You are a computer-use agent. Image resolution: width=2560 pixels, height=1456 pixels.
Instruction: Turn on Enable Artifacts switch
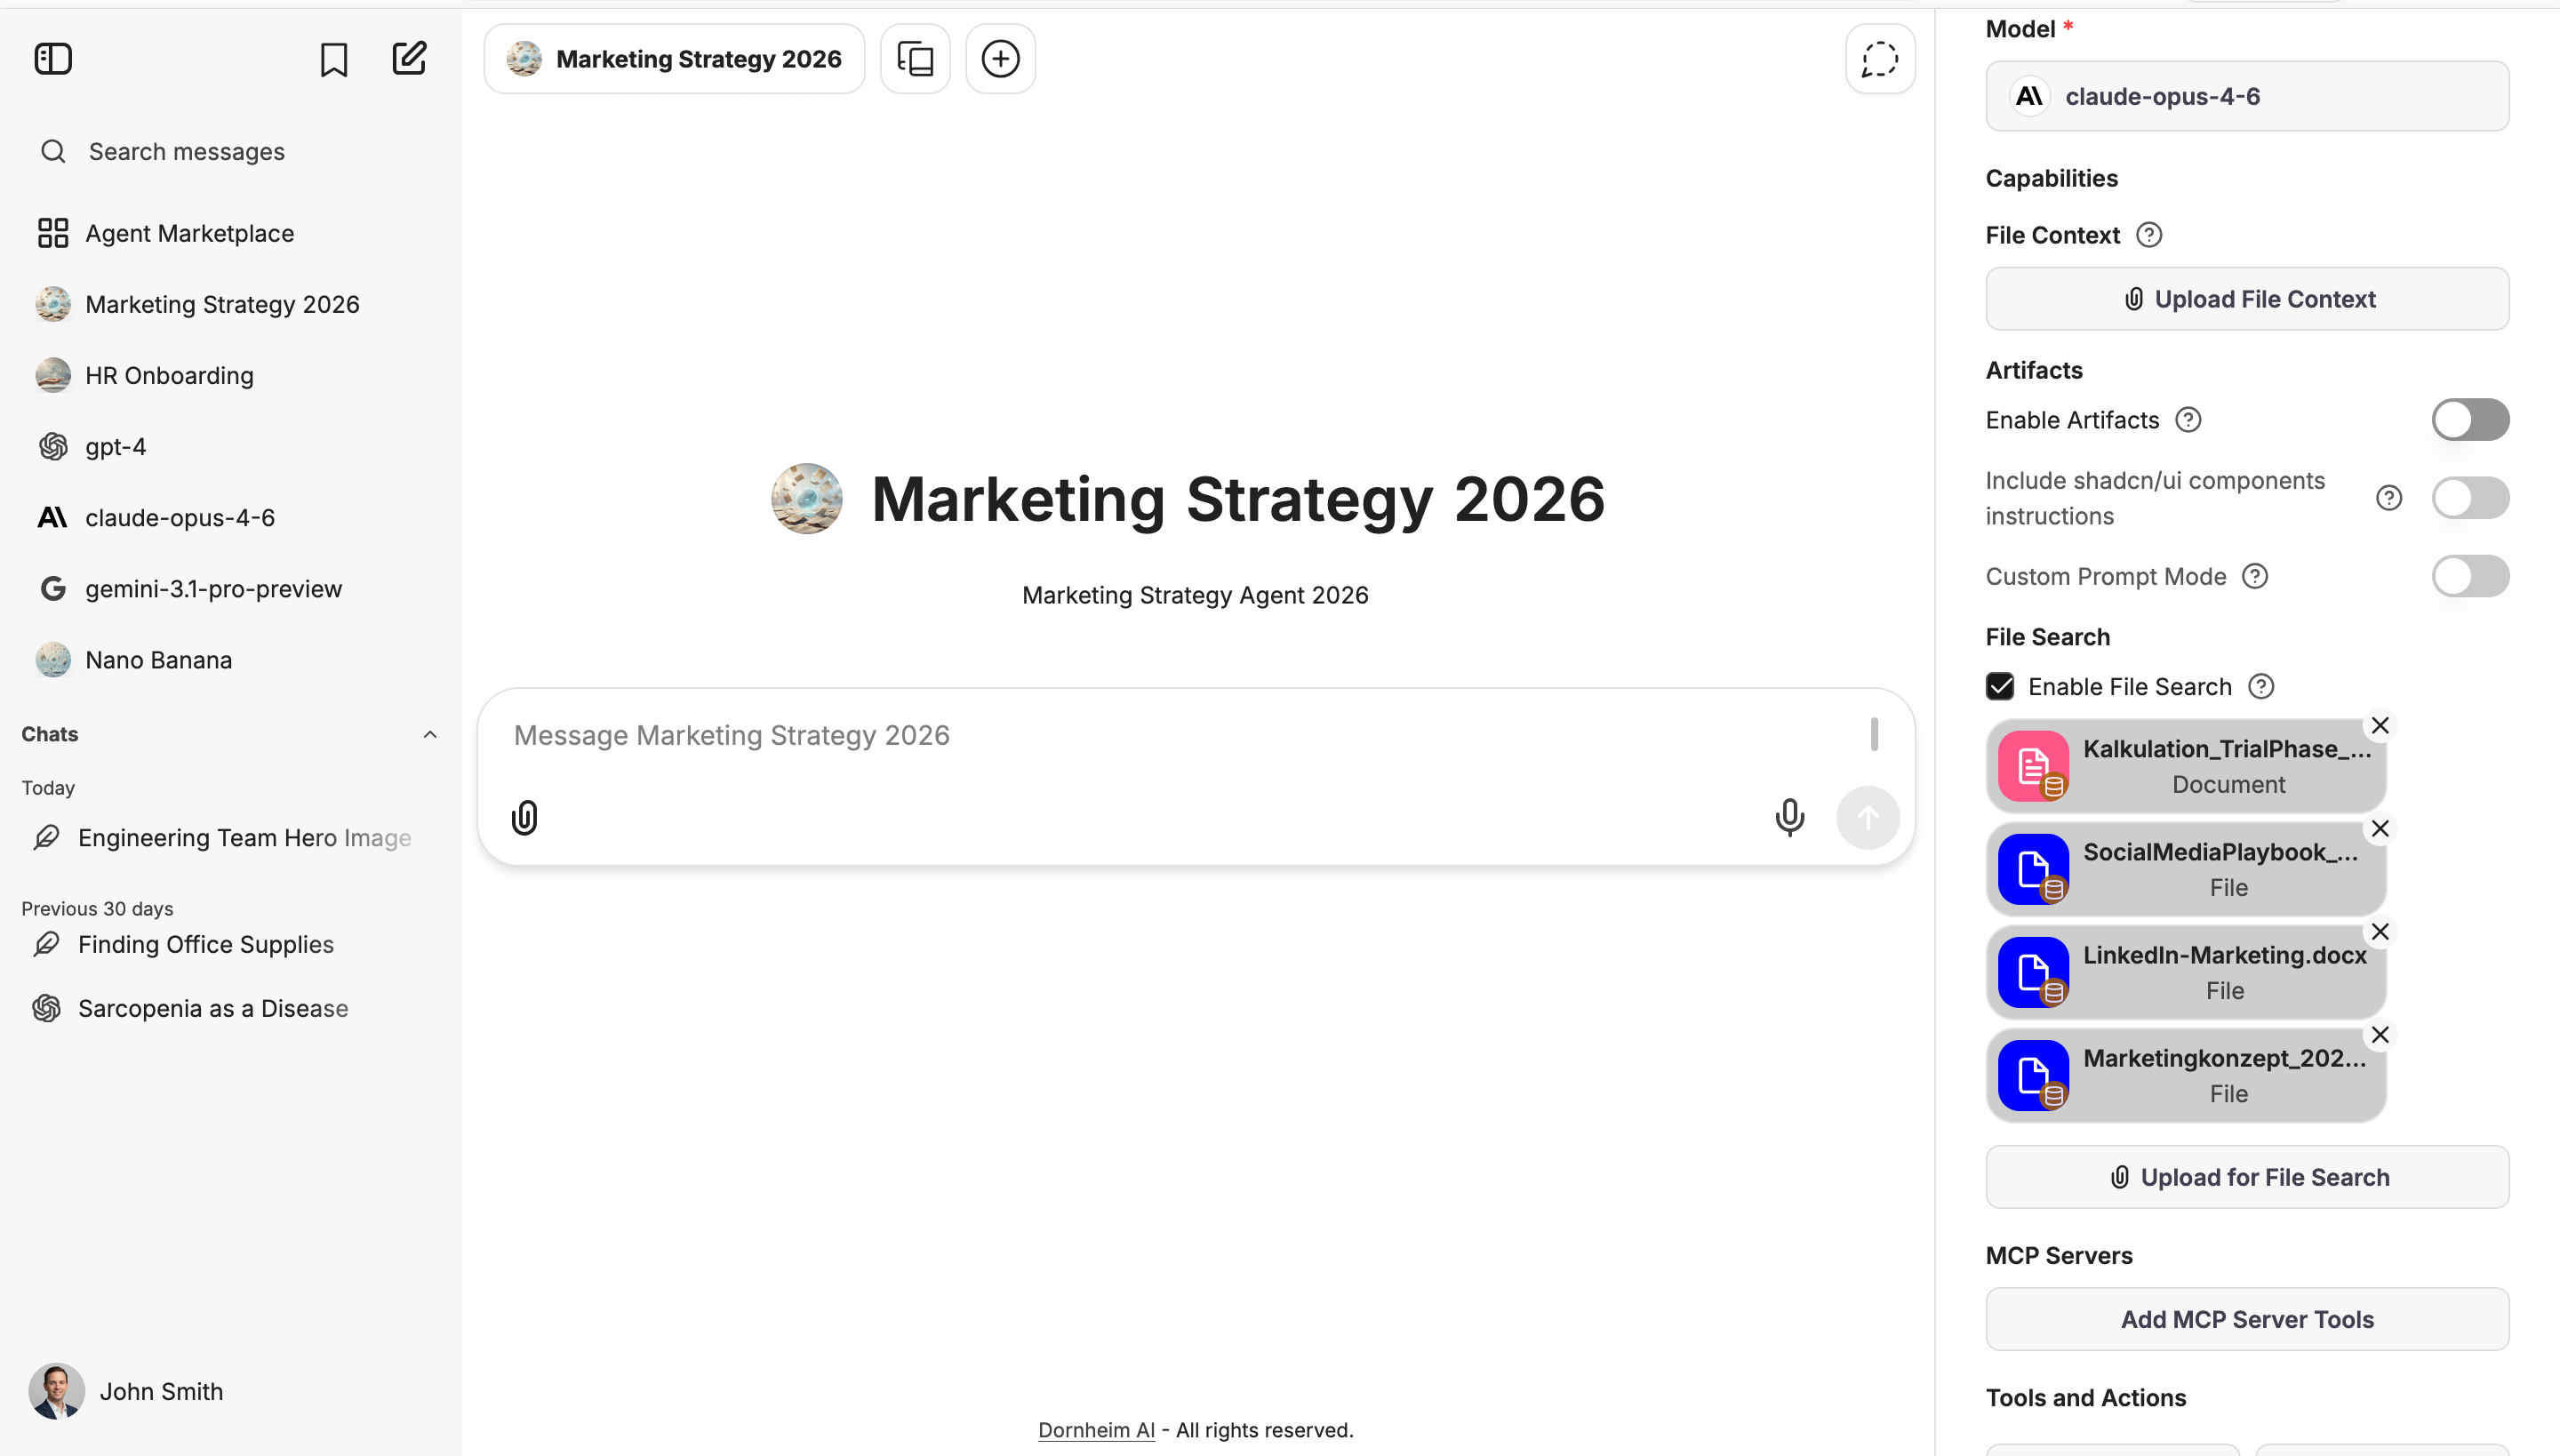coord(2469,419)
